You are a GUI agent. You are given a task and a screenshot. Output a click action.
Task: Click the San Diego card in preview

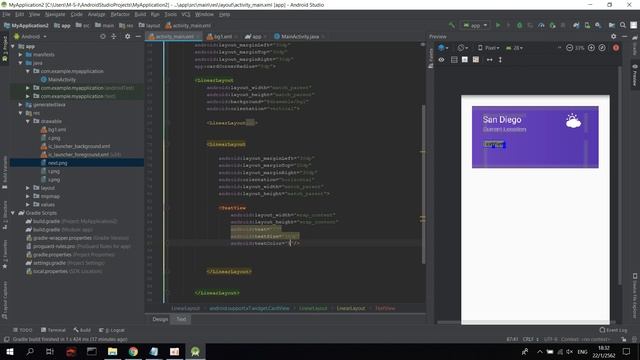[535, 137]
